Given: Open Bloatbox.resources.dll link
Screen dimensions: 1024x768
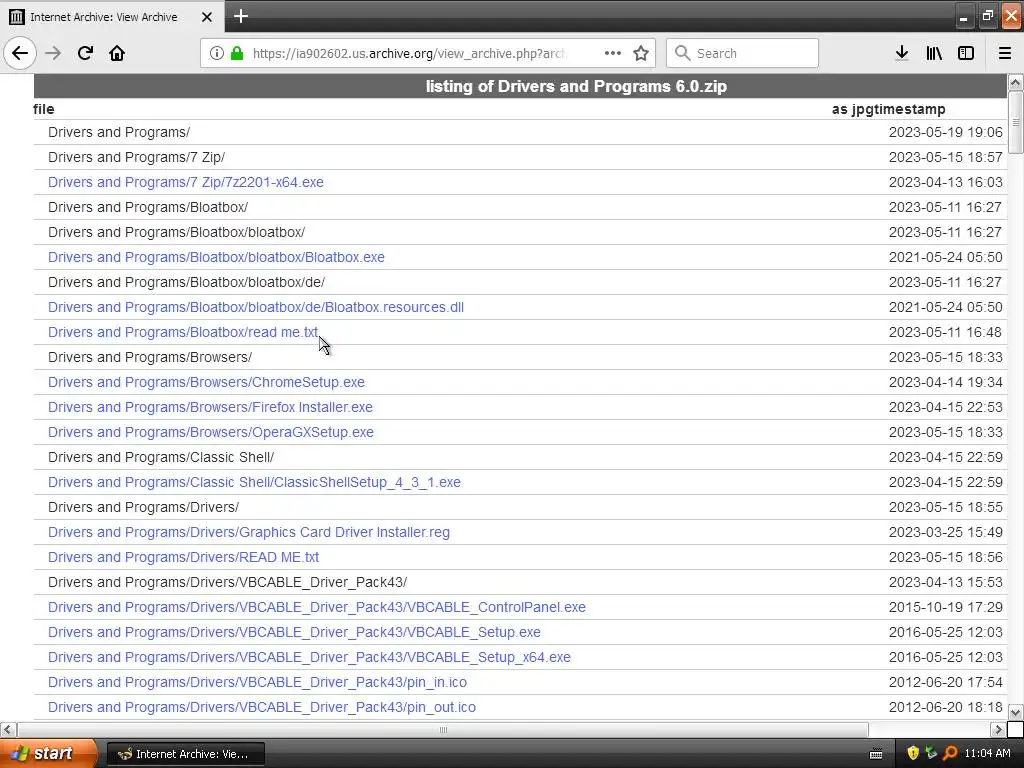Looking at the screenshot, I should [256, 307].
